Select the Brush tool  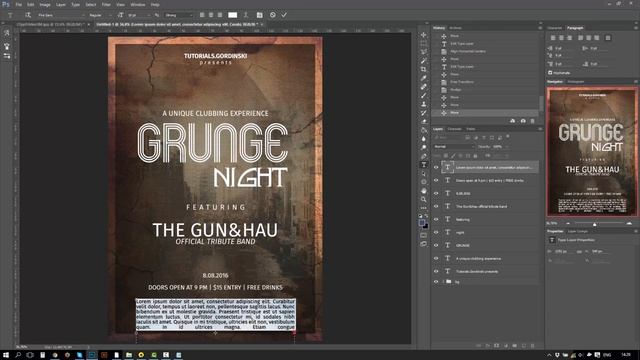point(424,96)
